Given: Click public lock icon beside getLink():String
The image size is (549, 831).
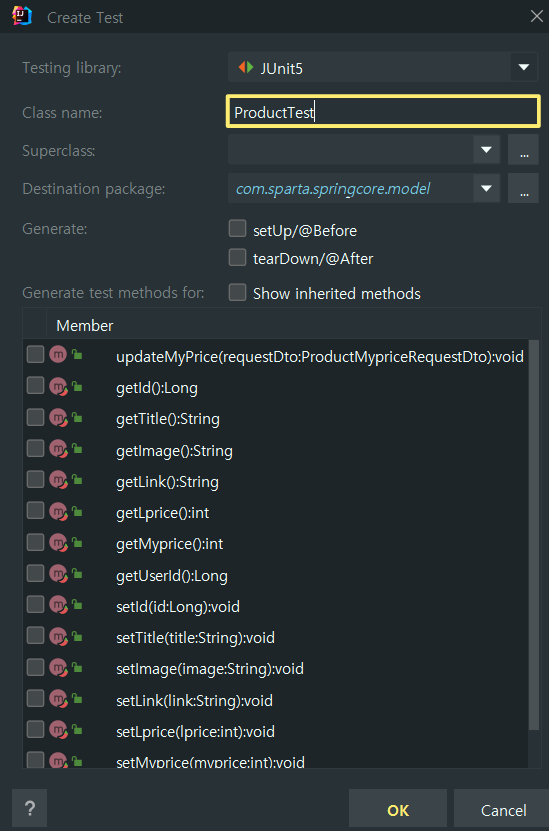Looking at the screenshot, I should point(77,480).
